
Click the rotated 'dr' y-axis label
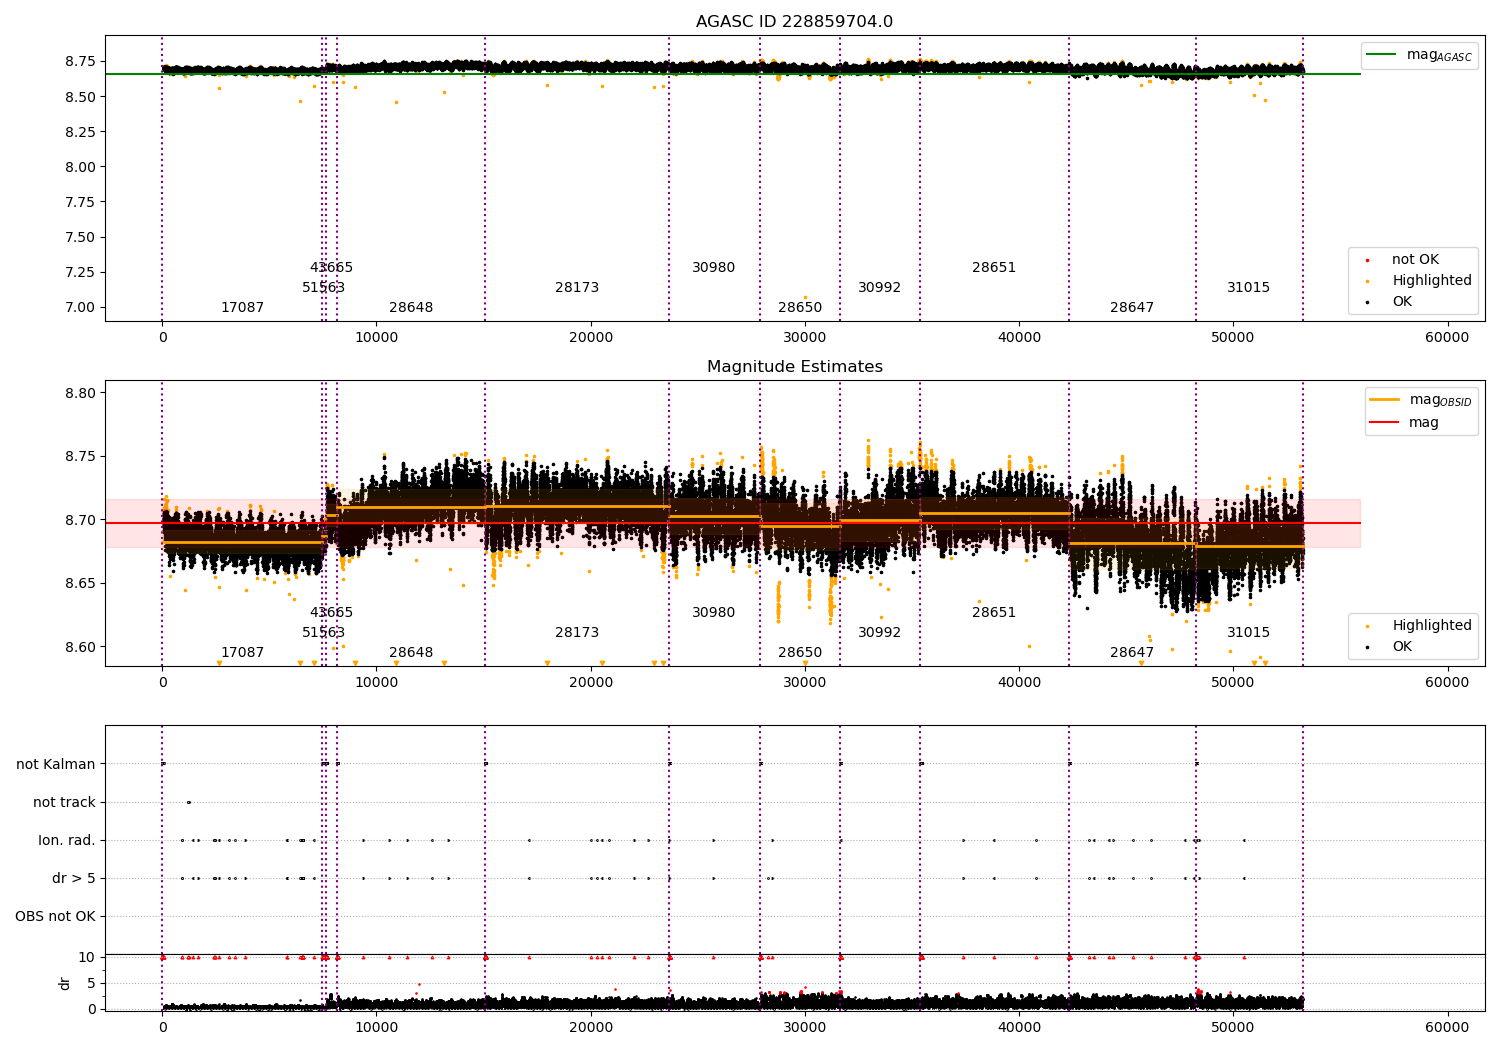coord(65,983)
